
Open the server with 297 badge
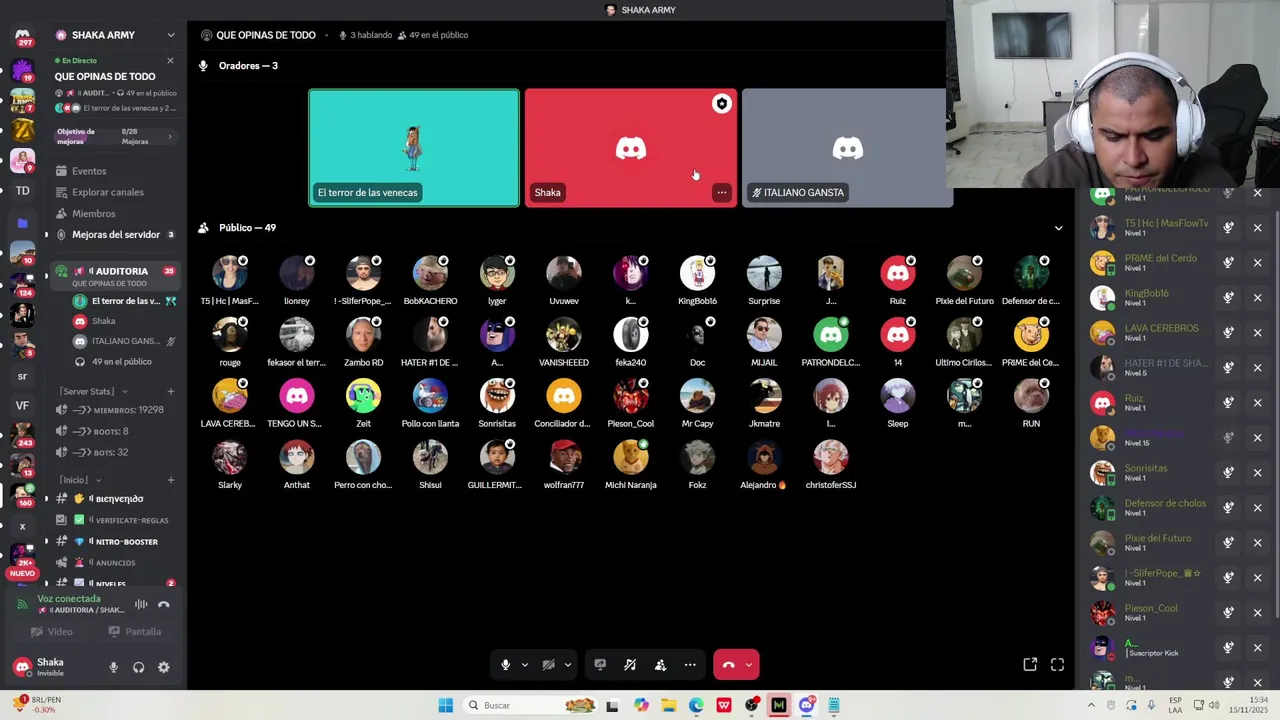point(22,37)
